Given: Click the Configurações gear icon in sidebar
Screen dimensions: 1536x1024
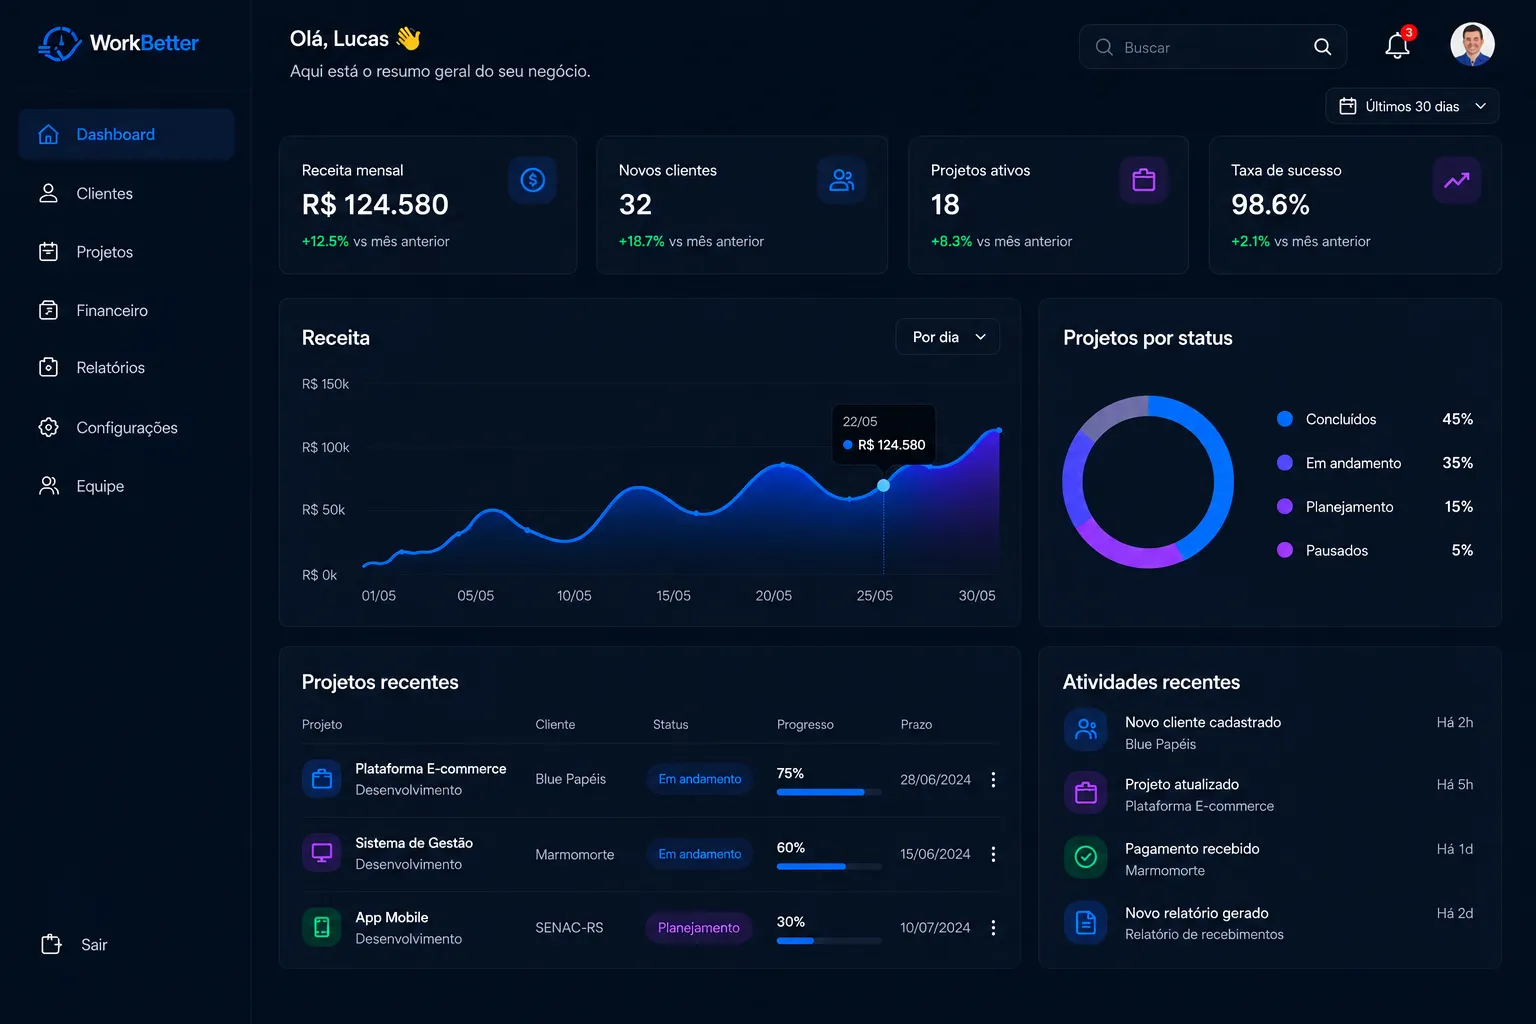Looking at the screenshot, I should pos(49,427).
